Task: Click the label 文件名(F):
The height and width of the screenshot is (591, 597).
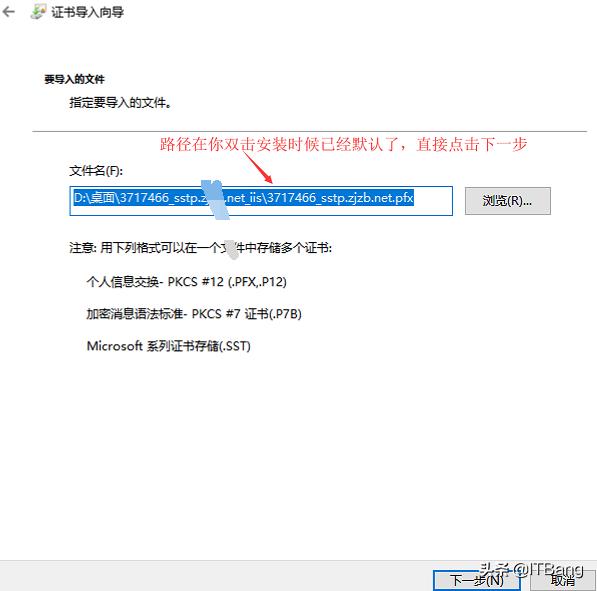Action: click(96, 171)
